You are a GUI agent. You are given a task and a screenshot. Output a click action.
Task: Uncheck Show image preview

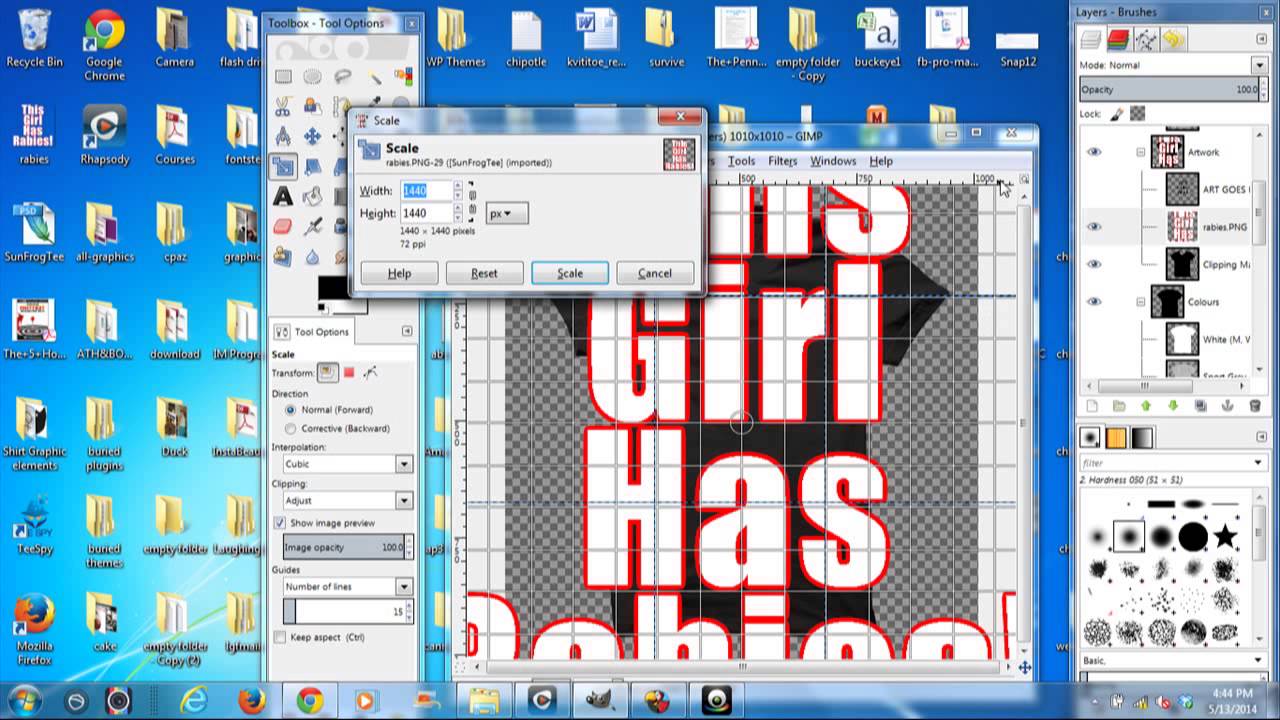click(x=280, y=523)
